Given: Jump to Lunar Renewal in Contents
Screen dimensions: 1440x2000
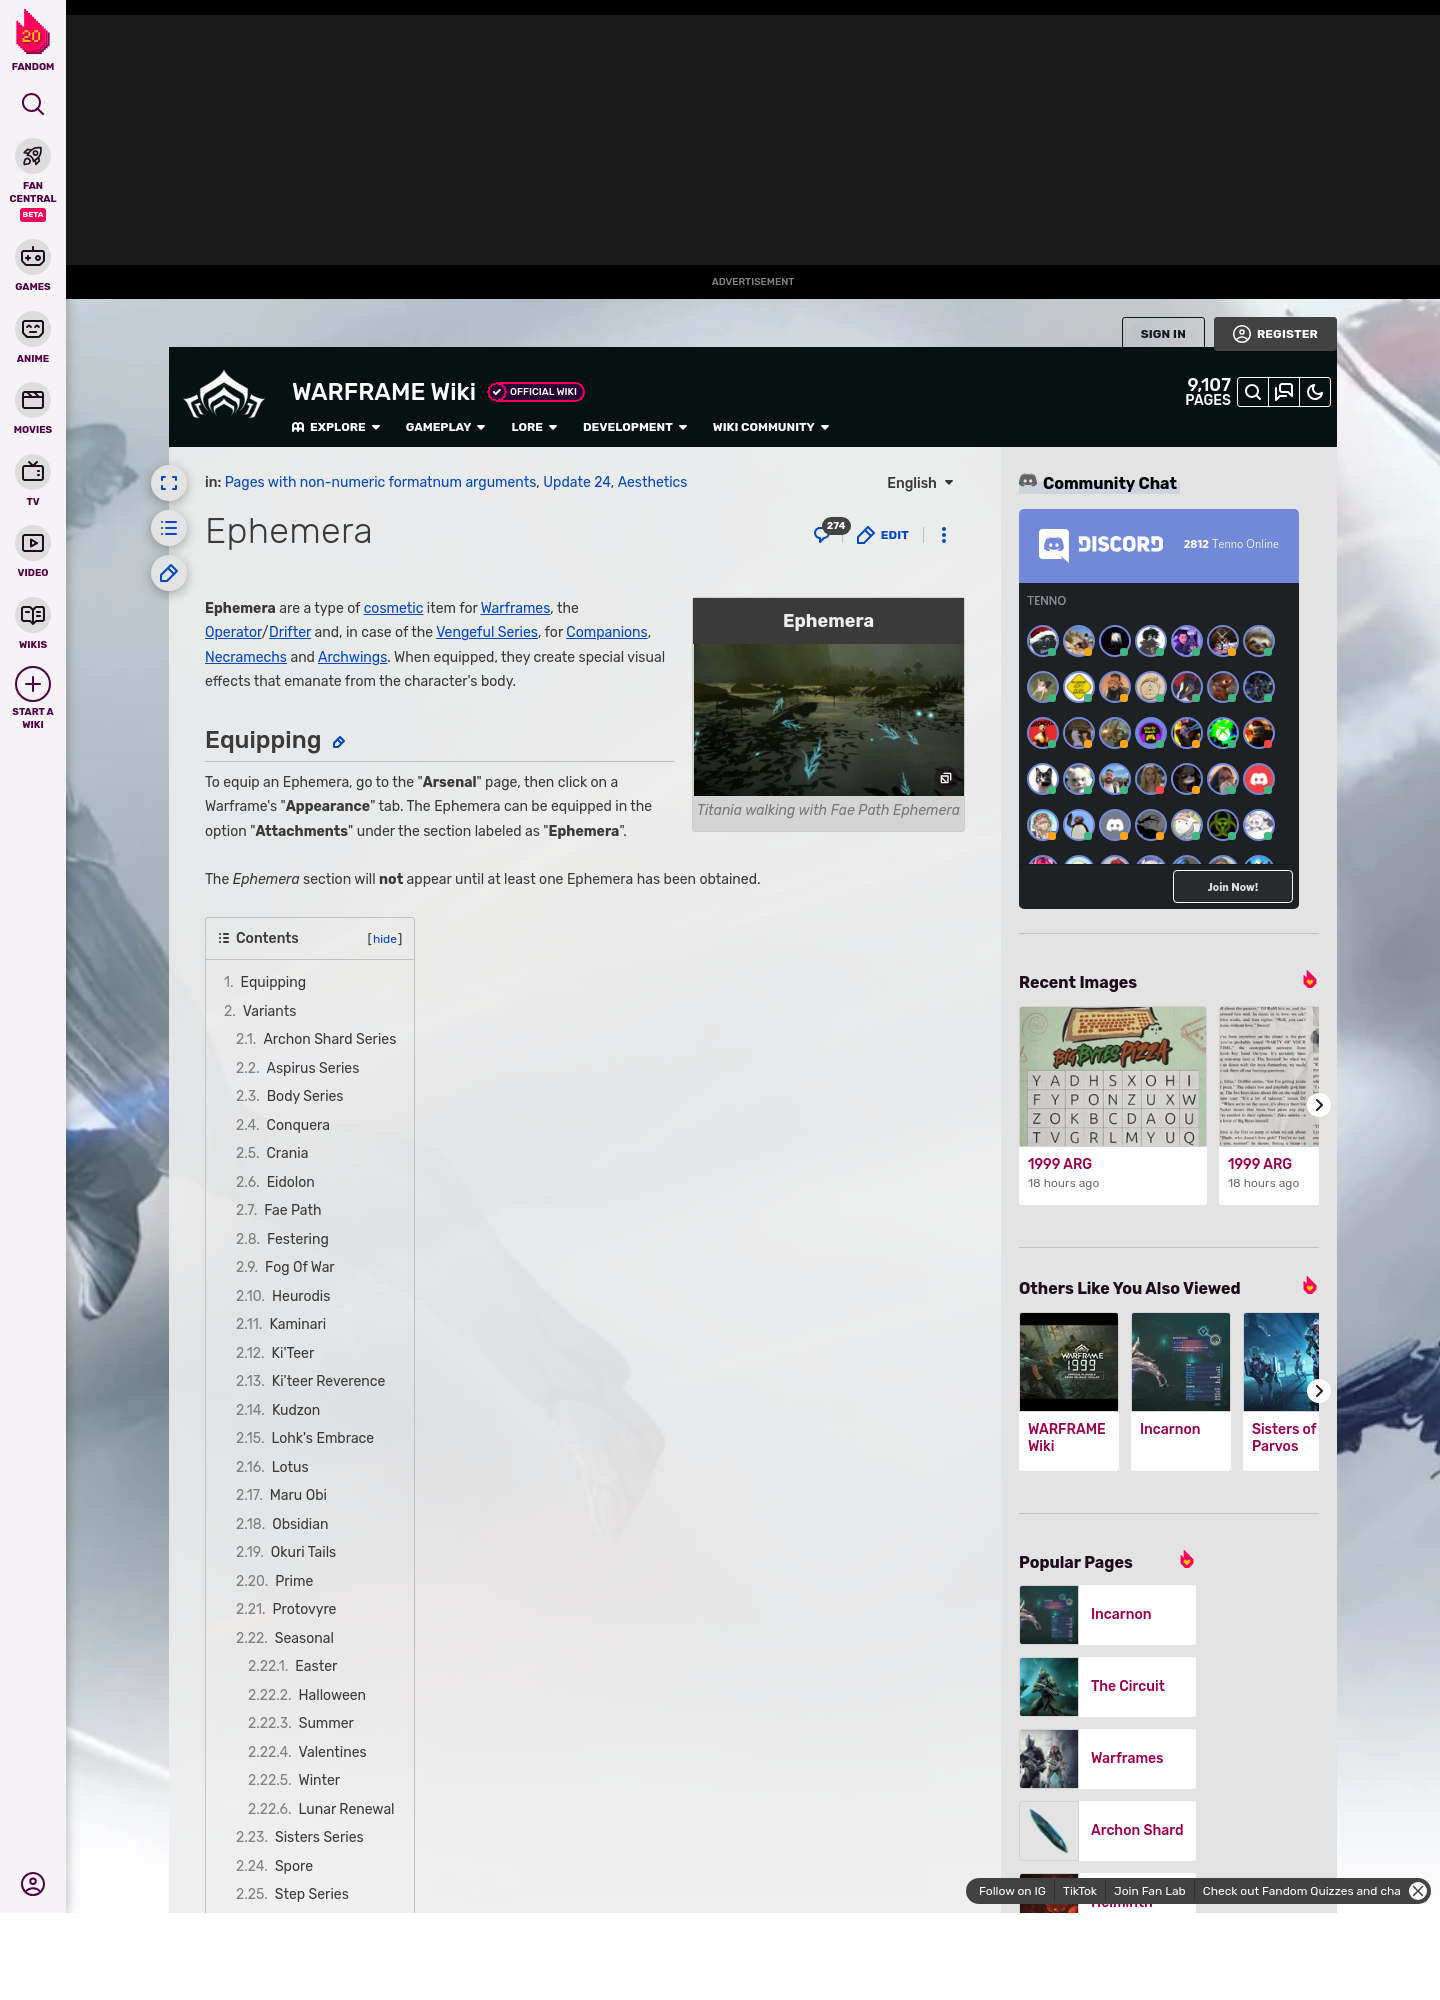Looking at the screenshot, I should coord(346,1809).
